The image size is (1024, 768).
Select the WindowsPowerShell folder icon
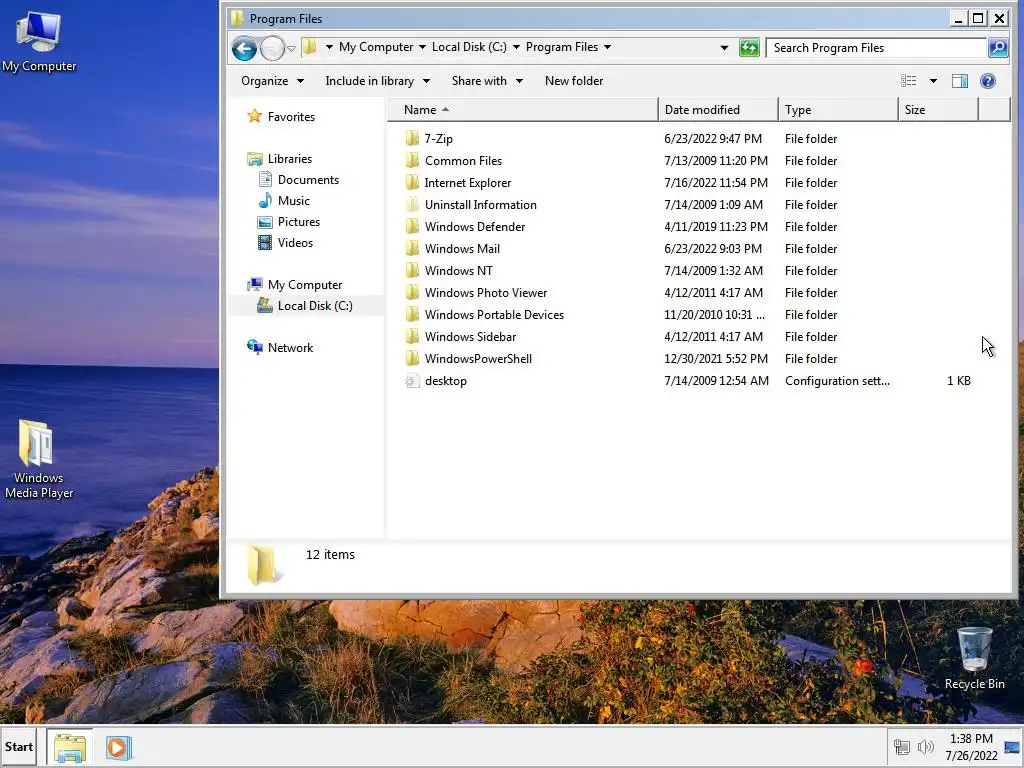click(412, 359)
